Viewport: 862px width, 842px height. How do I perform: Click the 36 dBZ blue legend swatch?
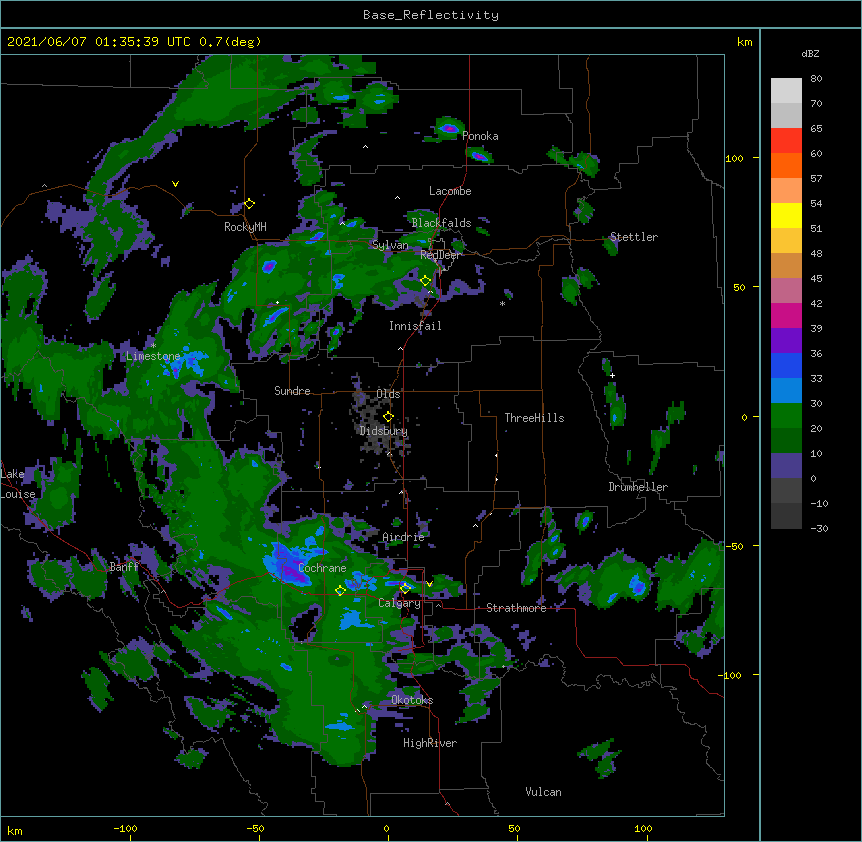click(x=786, y=365)
